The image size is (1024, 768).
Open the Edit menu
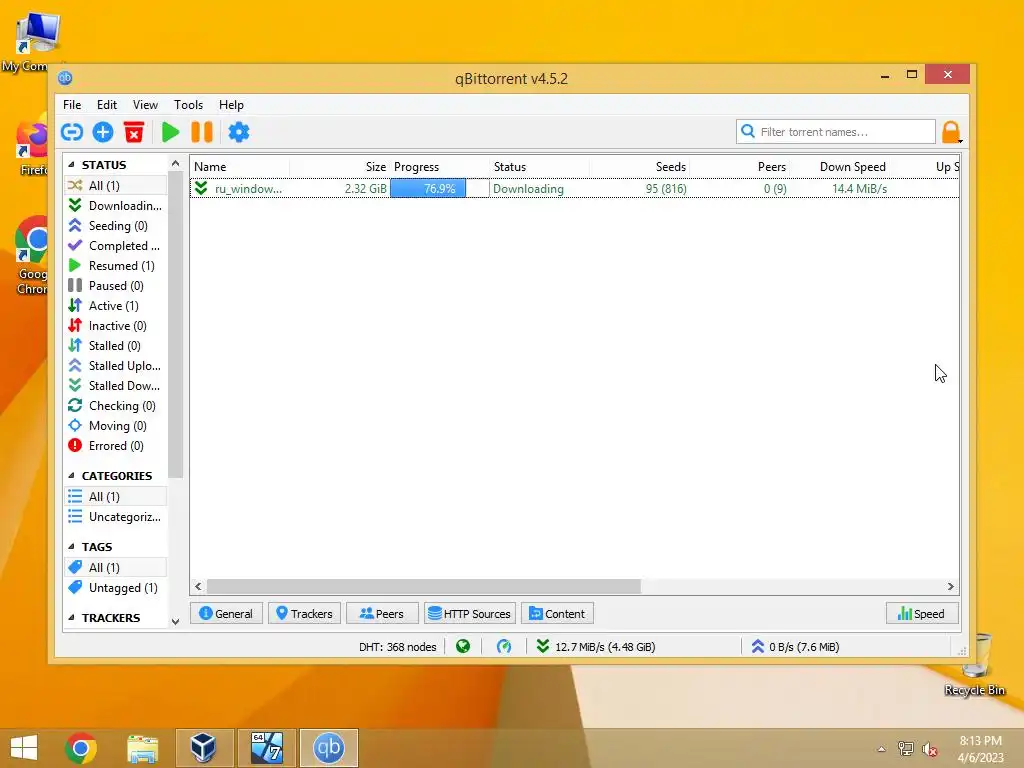(x=106, y=104)
